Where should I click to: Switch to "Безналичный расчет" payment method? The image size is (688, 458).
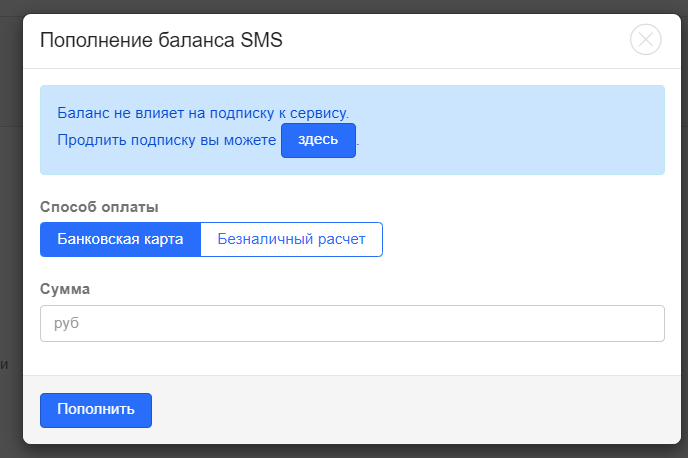pyautogui.click(x=291, y=240)
